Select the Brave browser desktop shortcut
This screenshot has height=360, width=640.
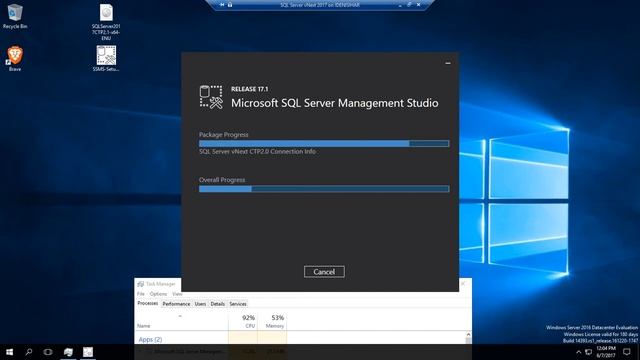(x=15, y=58)
